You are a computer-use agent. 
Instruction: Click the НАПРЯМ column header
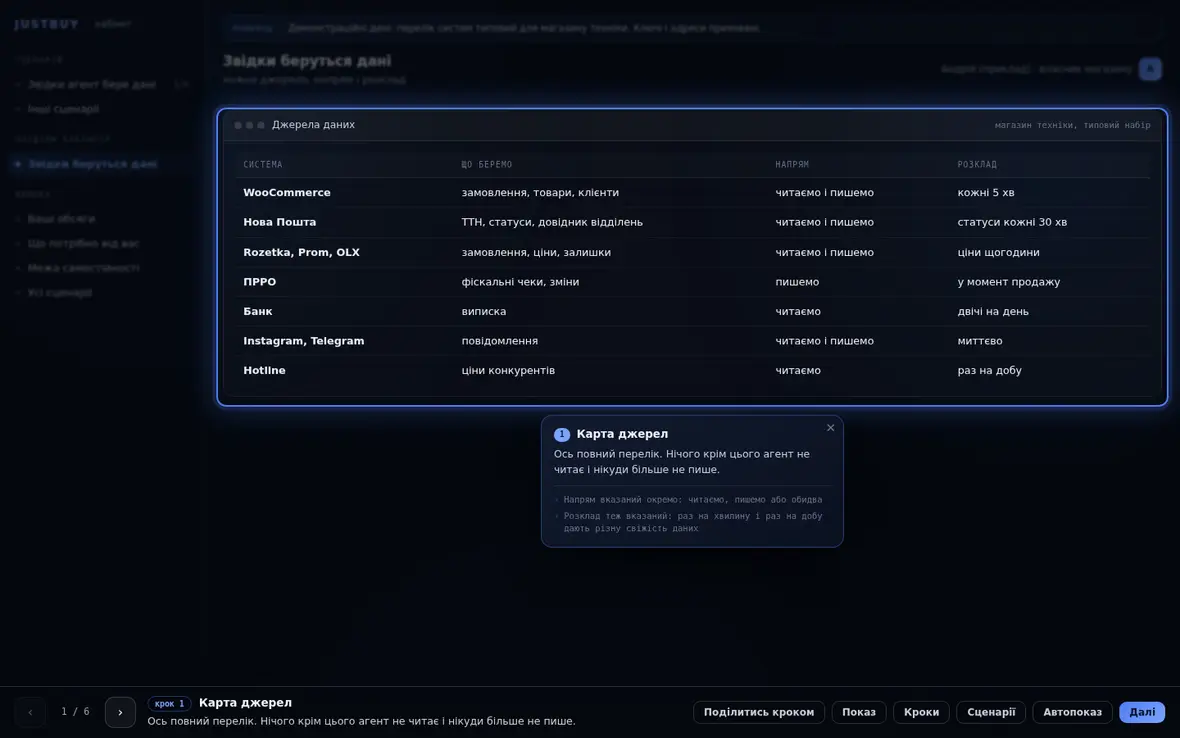(x=792, y=164)
